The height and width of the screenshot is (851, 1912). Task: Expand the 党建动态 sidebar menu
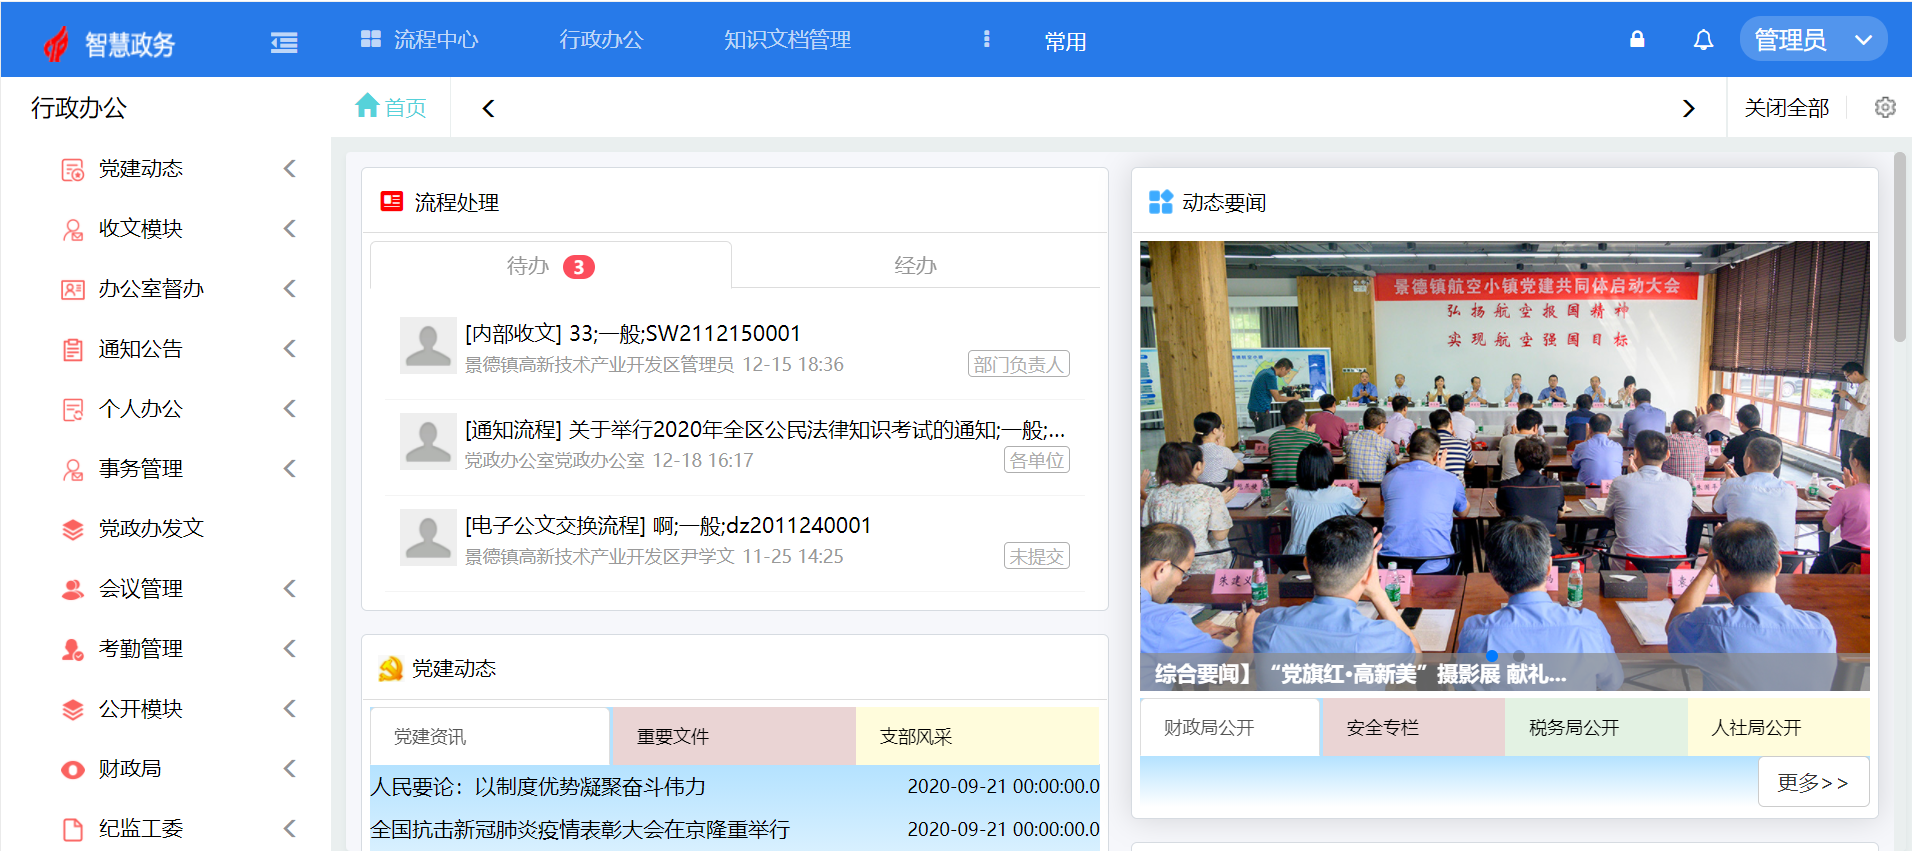coord(140,169)
